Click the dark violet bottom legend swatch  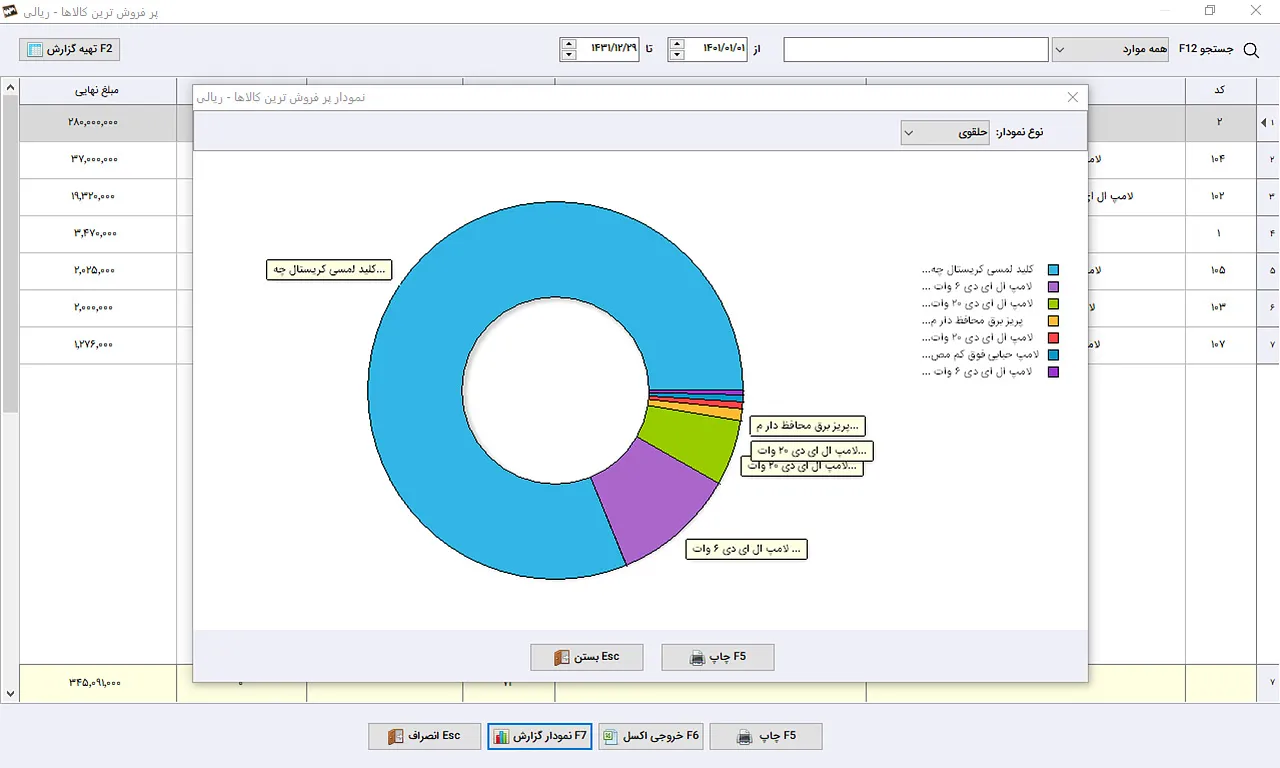[1053, 372]
